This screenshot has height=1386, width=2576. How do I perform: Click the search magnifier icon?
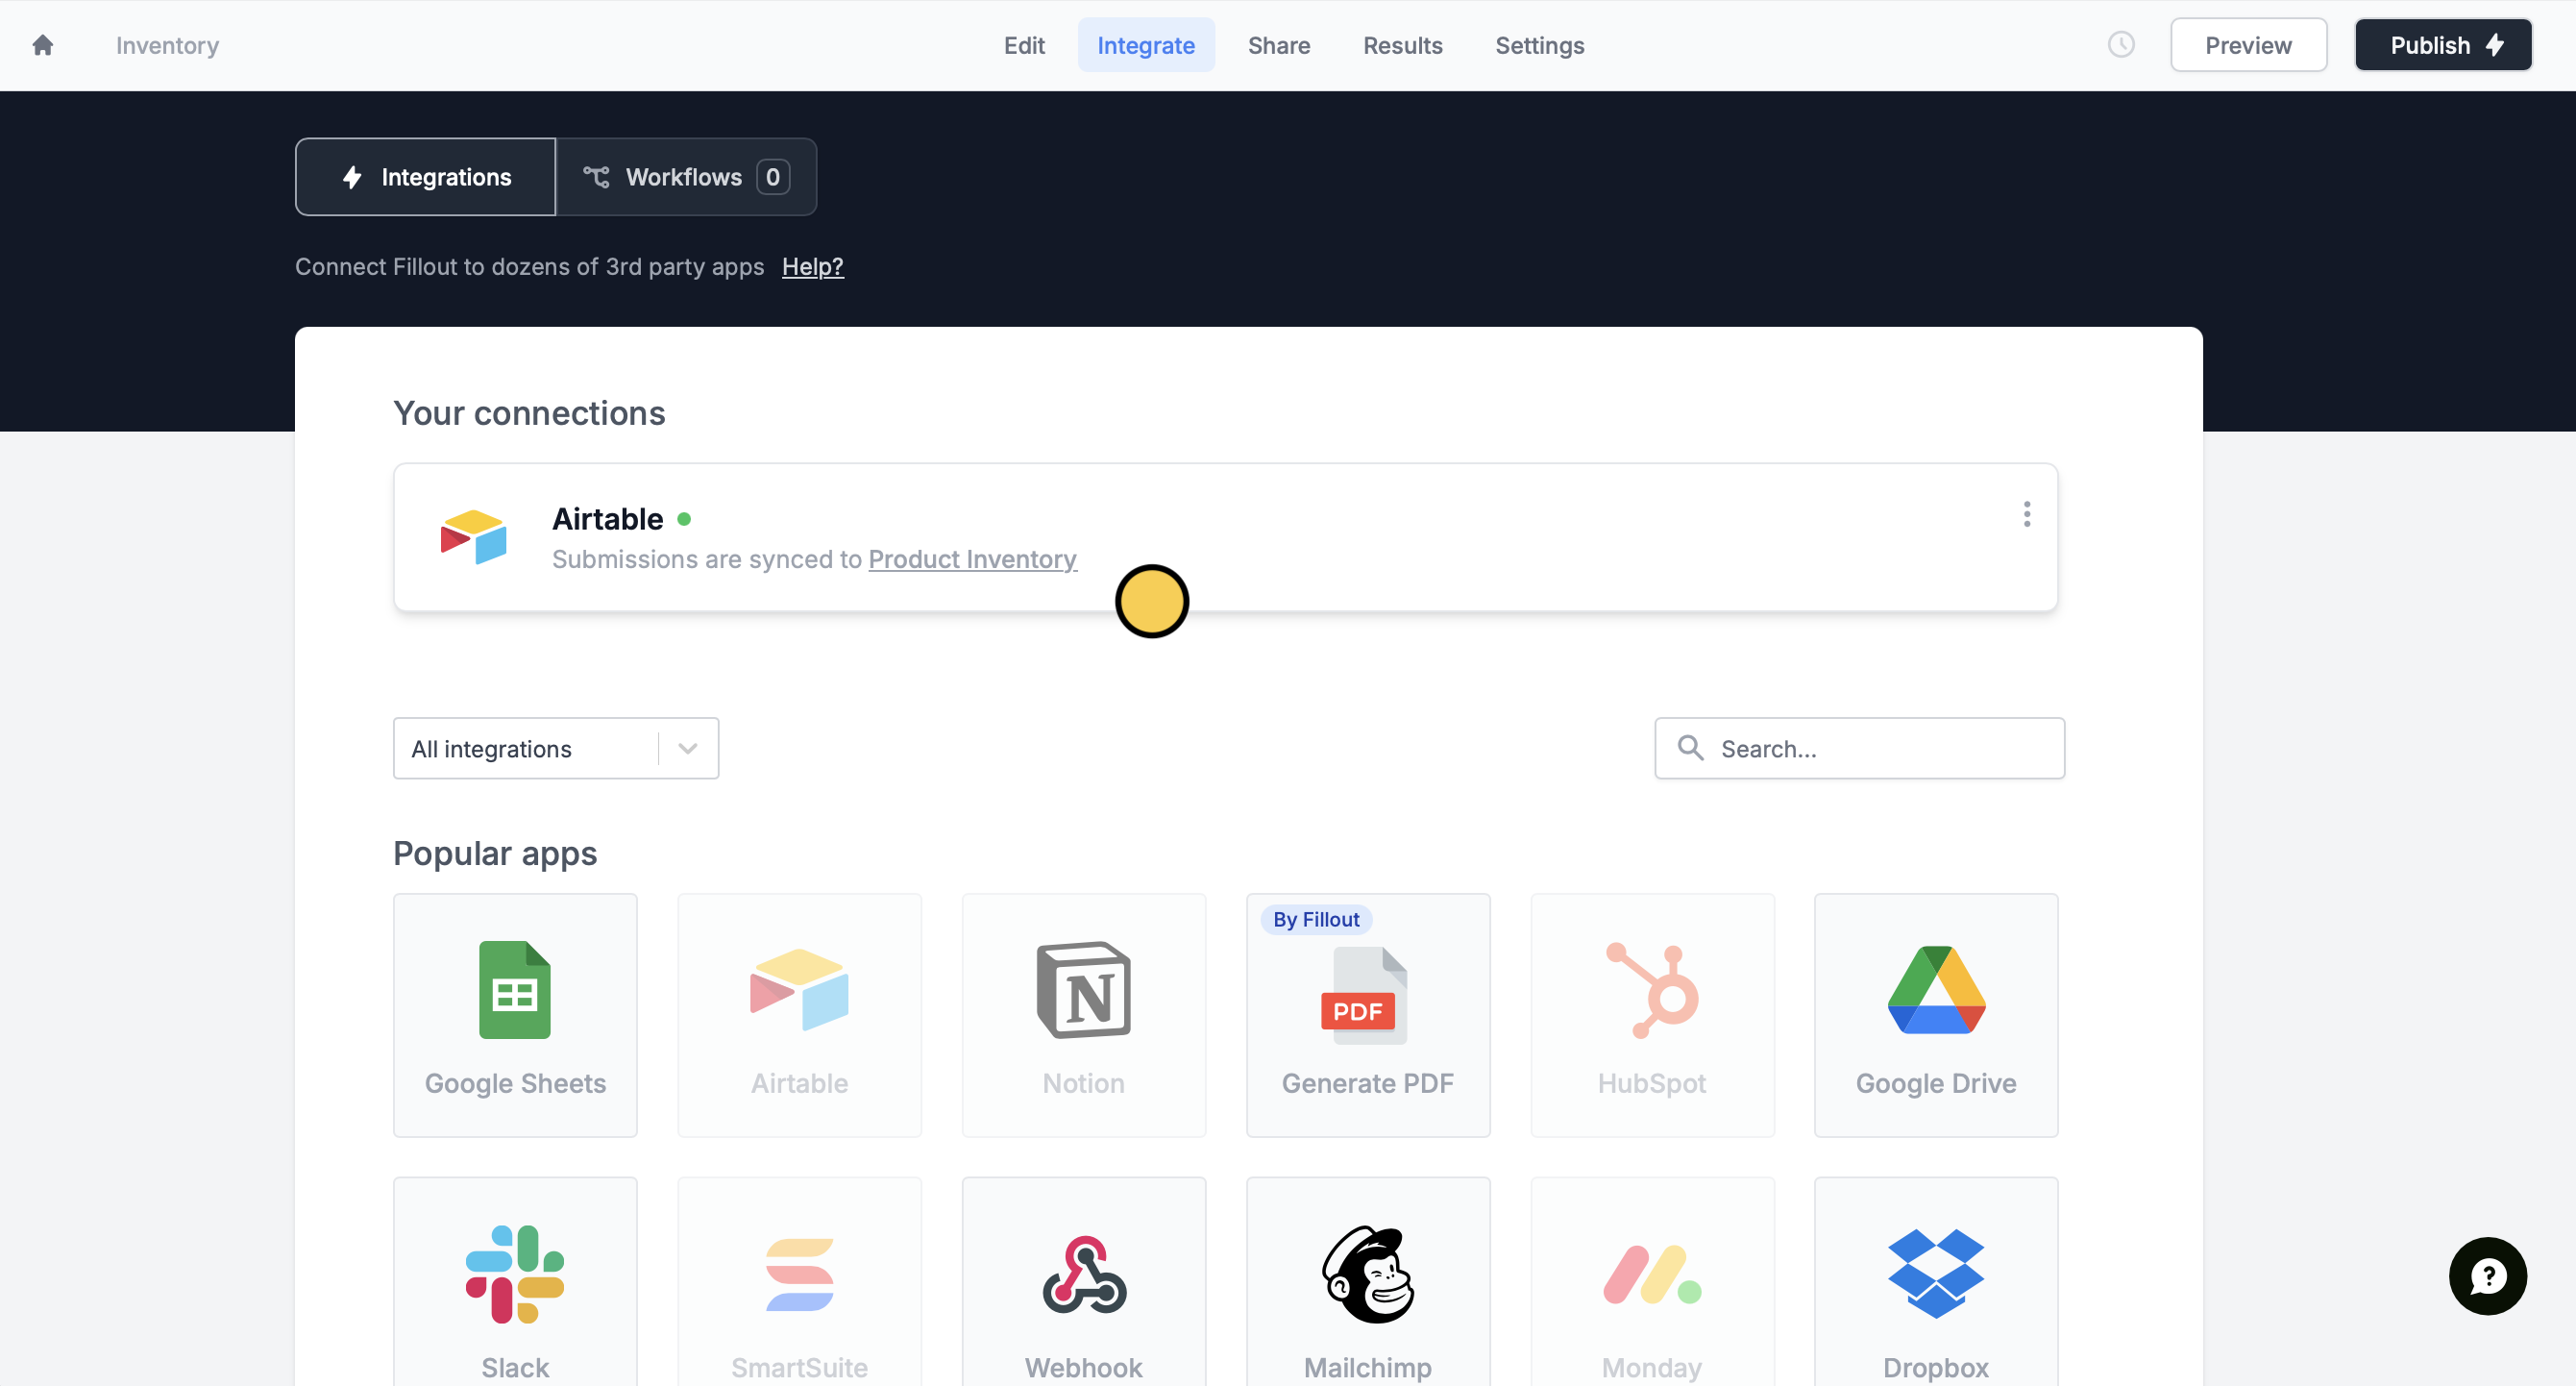pos(1690,748)
